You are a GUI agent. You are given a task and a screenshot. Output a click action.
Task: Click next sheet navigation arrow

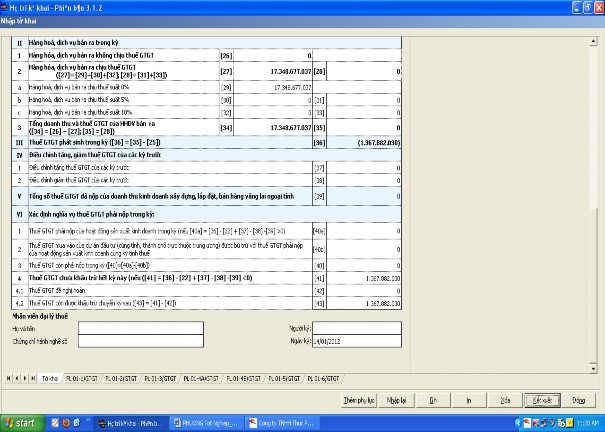point(25,377)
